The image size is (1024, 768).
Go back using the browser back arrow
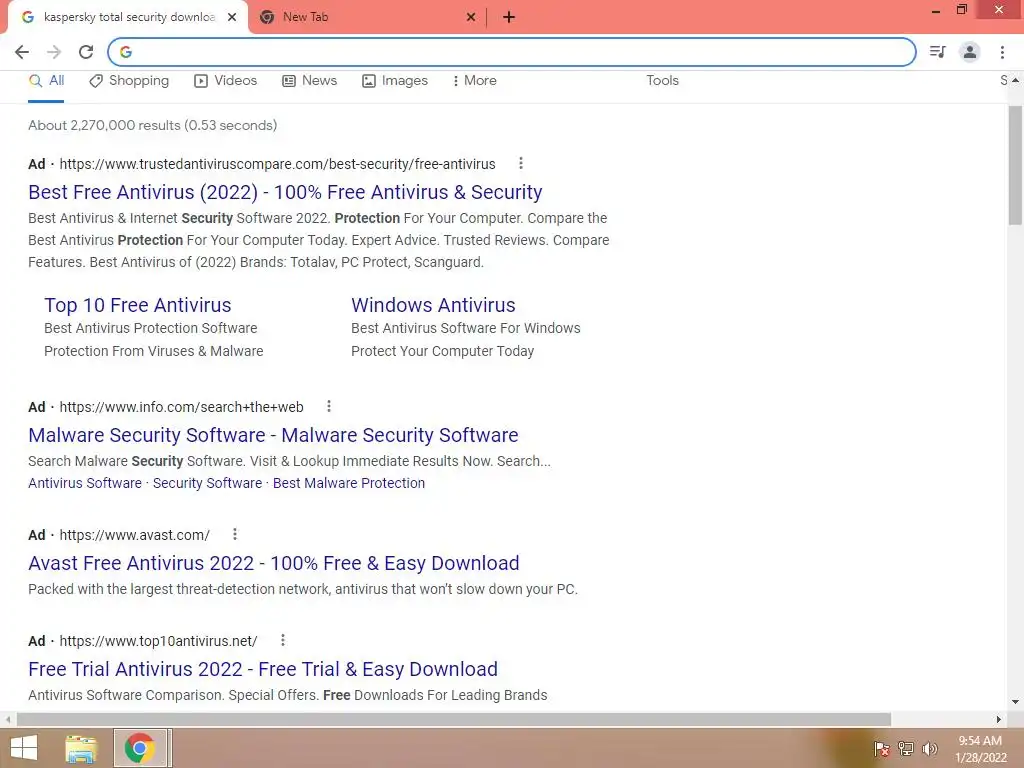(x=22, y=52)
